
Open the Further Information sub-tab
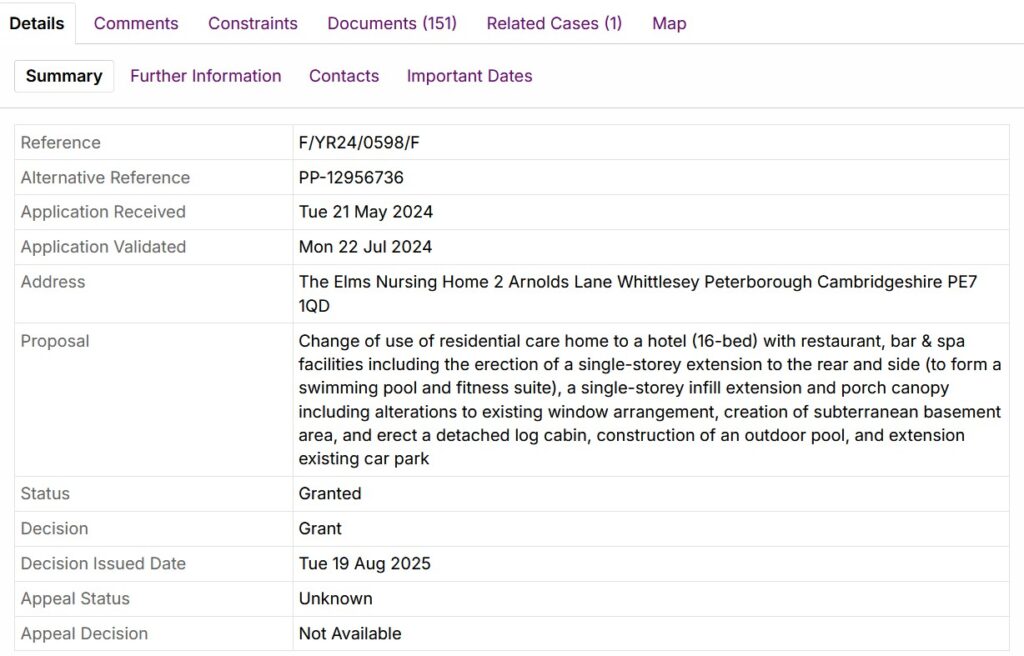(206, 76)
